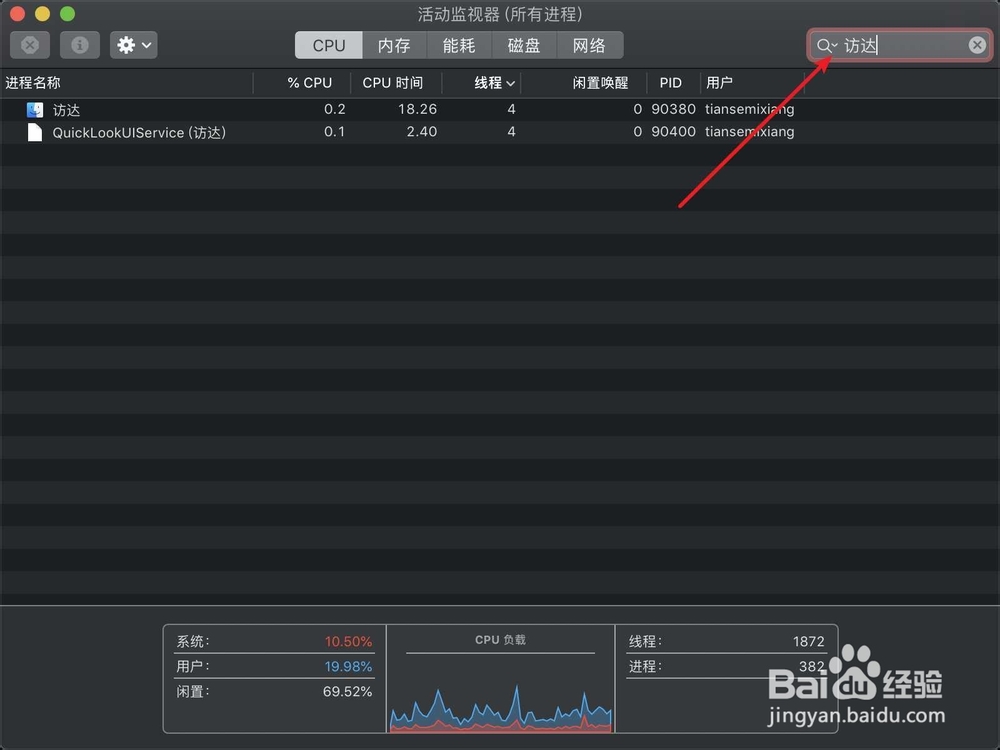Toggle sorting by the % CPU column
Viewport: 1000px width, 750px height.
click(310, 83)
